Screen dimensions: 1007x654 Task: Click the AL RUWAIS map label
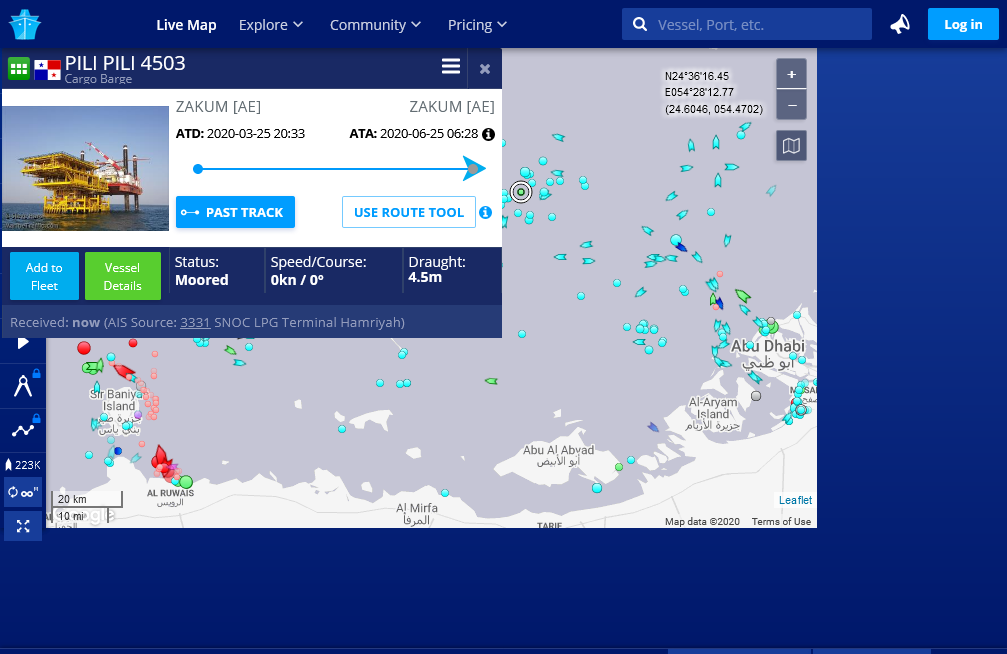[170, 493]
